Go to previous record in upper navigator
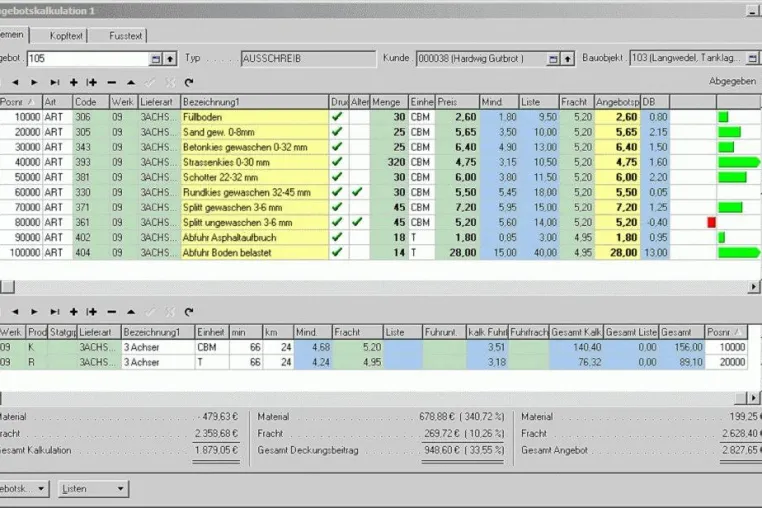Image resolution: width=762 pixels, height=508 pixels. [15, 83]
